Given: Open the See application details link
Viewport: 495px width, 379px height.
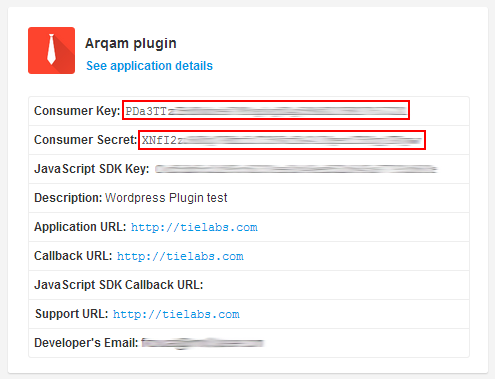Looking at the screenshot, I should point(149,66).
